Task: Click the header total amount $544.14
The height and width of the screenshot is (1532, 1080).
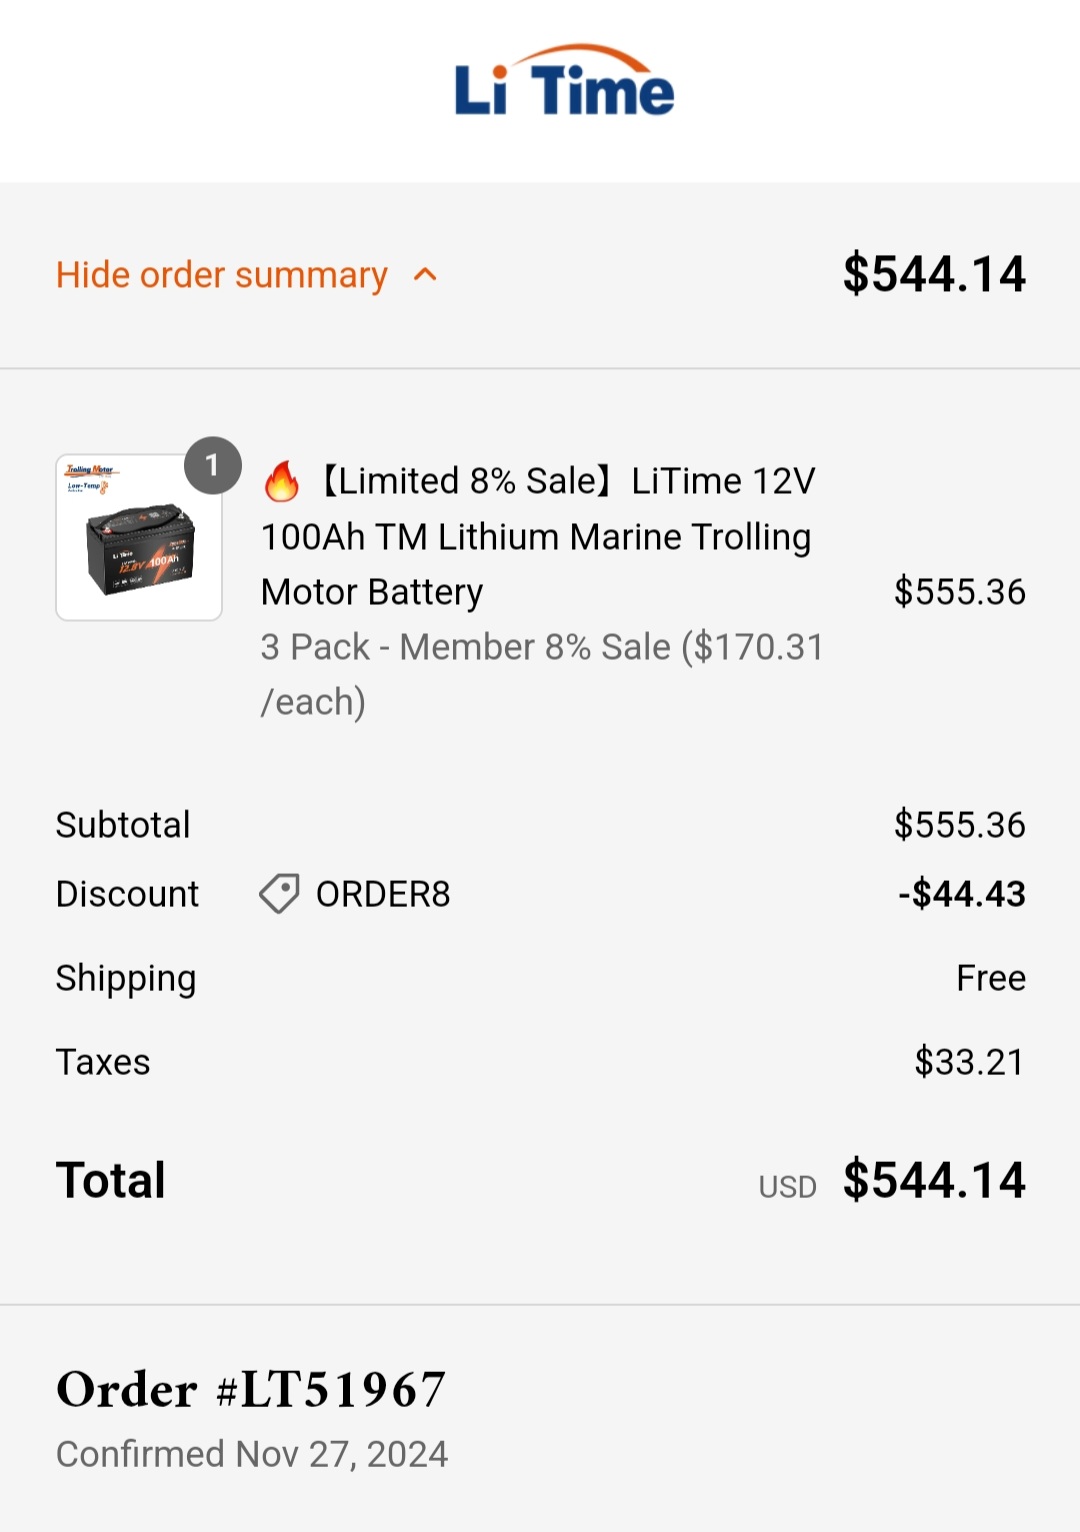Action: (934, 274)
